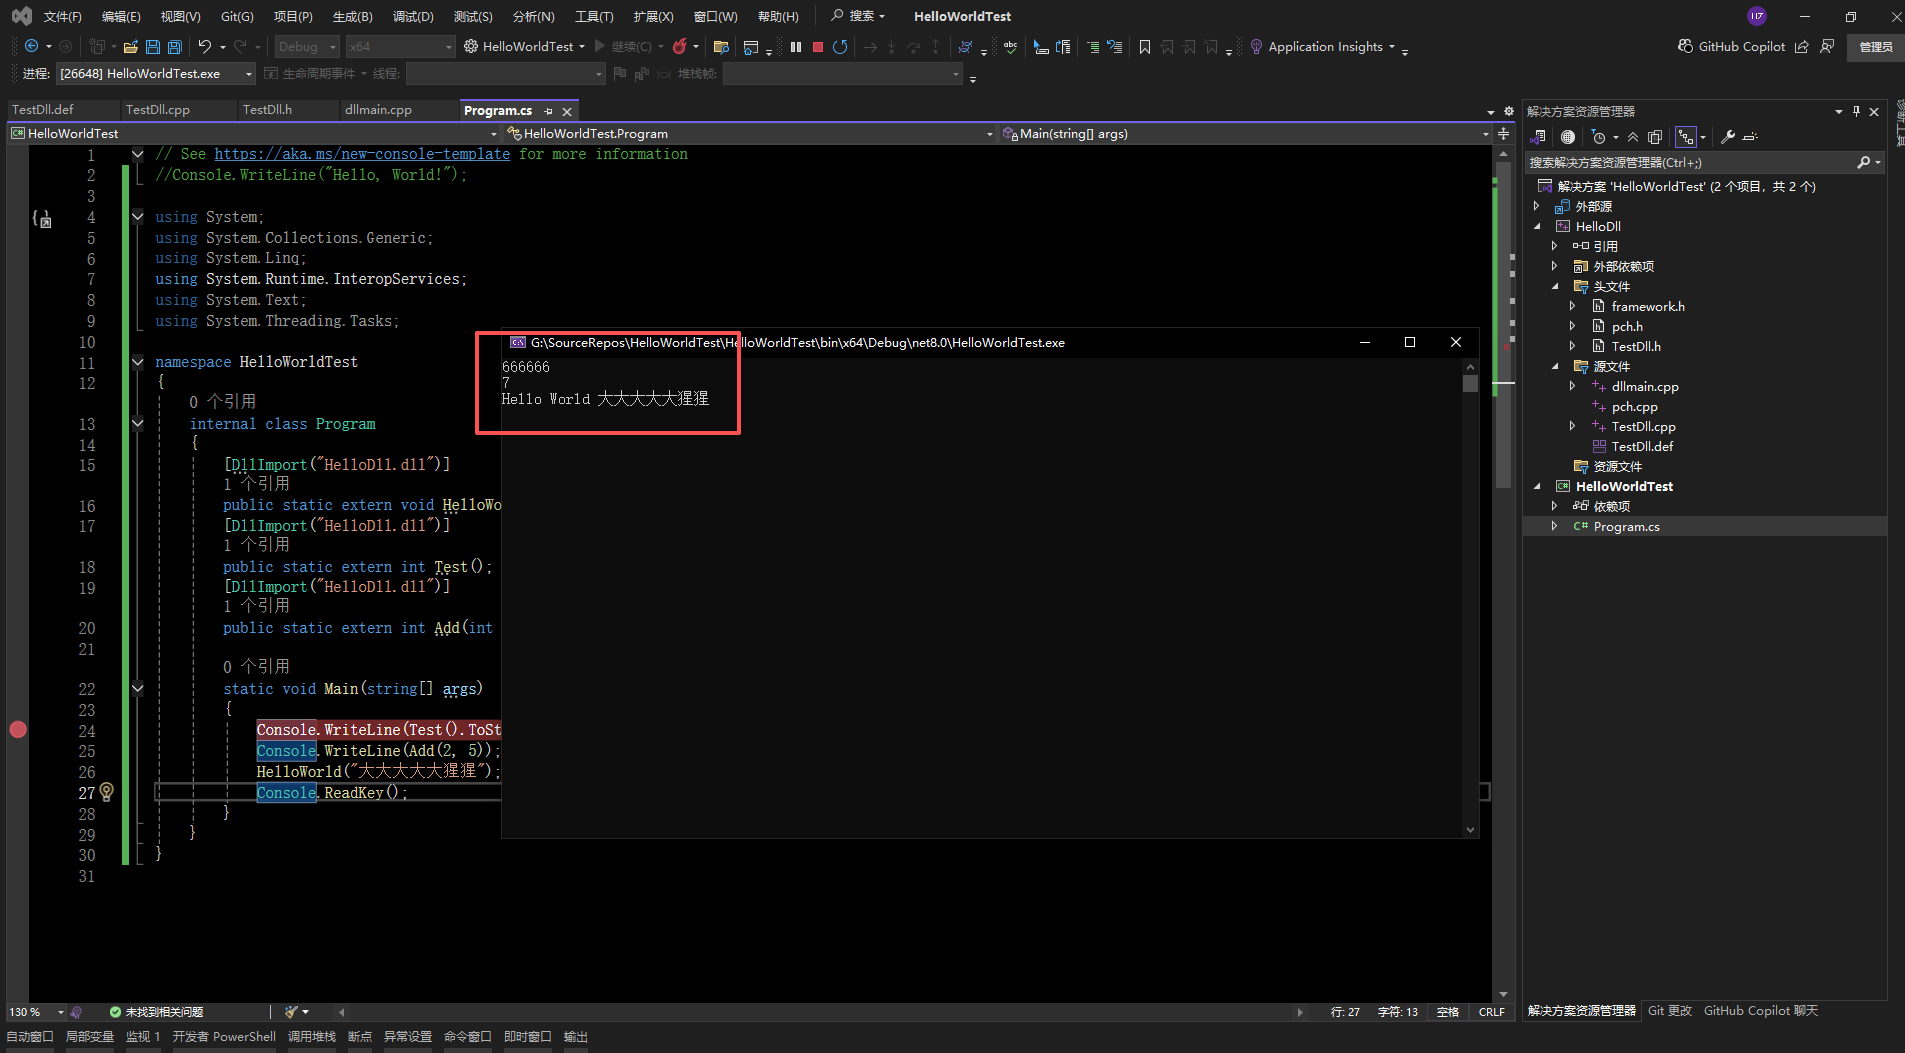Viewport: 1905px width, 1053px height.
Task: Open the aka.ms new-console-template link
Action: click(362, 154)
